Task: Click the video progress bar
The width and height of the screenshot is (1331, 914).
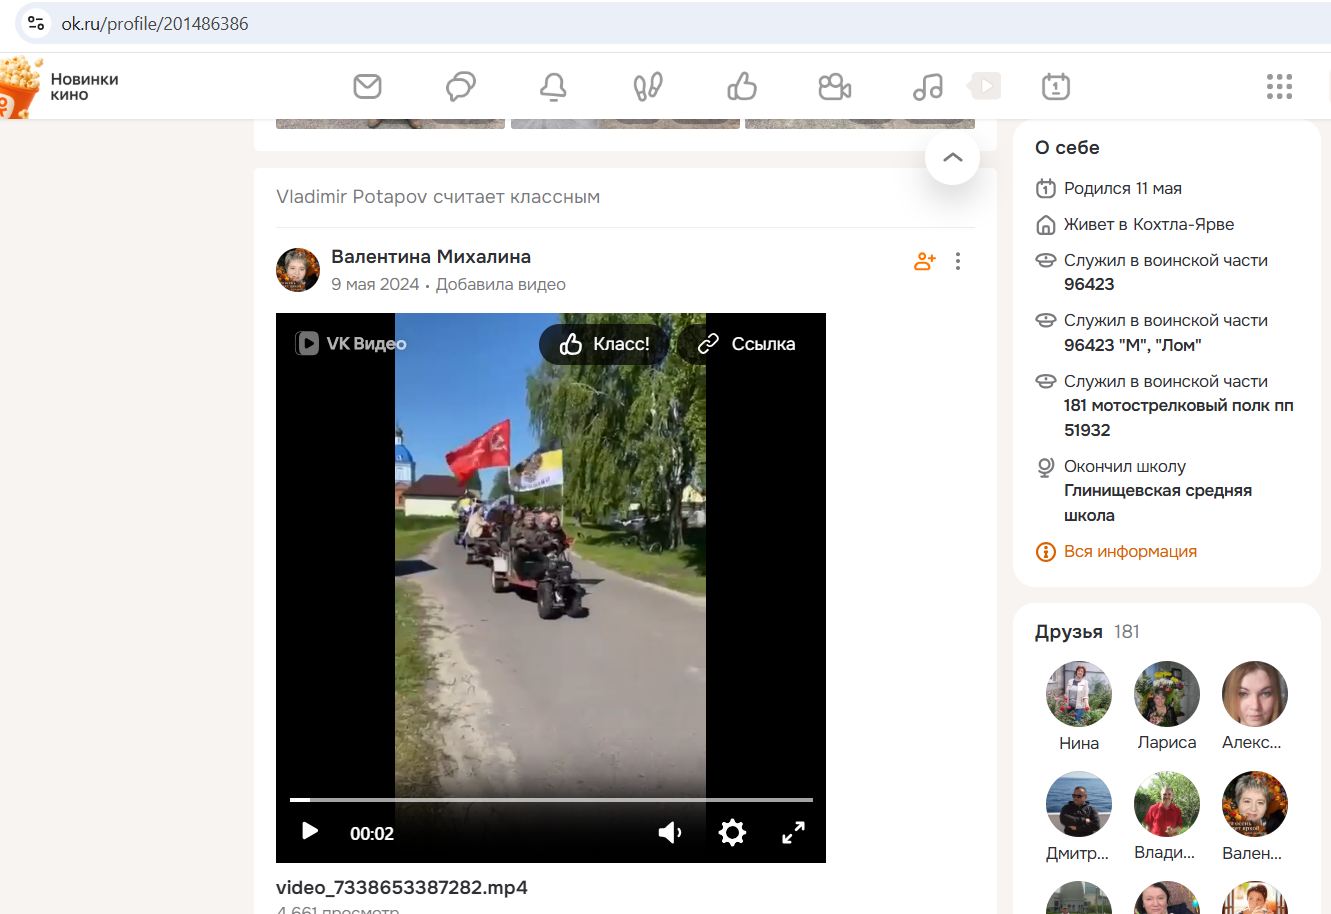Action: pyautogui.click(x=551, y=800)
